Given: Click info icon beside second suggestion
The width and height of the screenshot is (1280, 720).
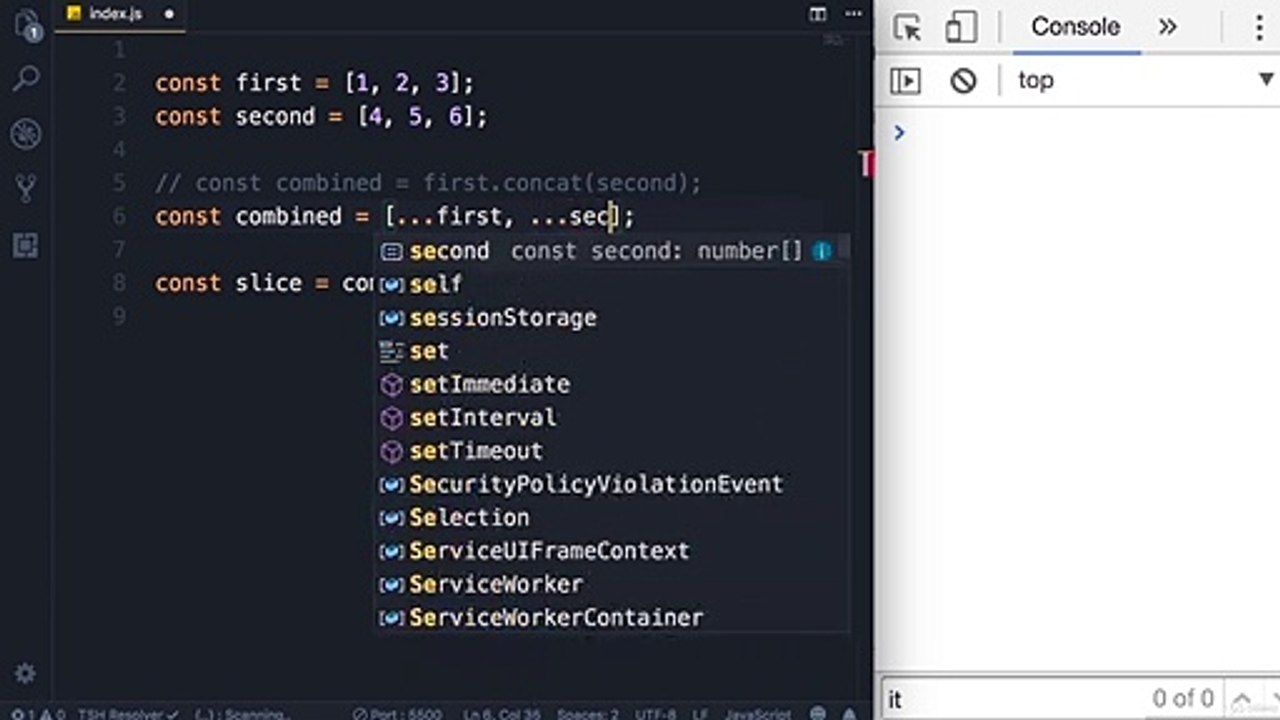Looking at the screenshot, I should tap(822, 251).
